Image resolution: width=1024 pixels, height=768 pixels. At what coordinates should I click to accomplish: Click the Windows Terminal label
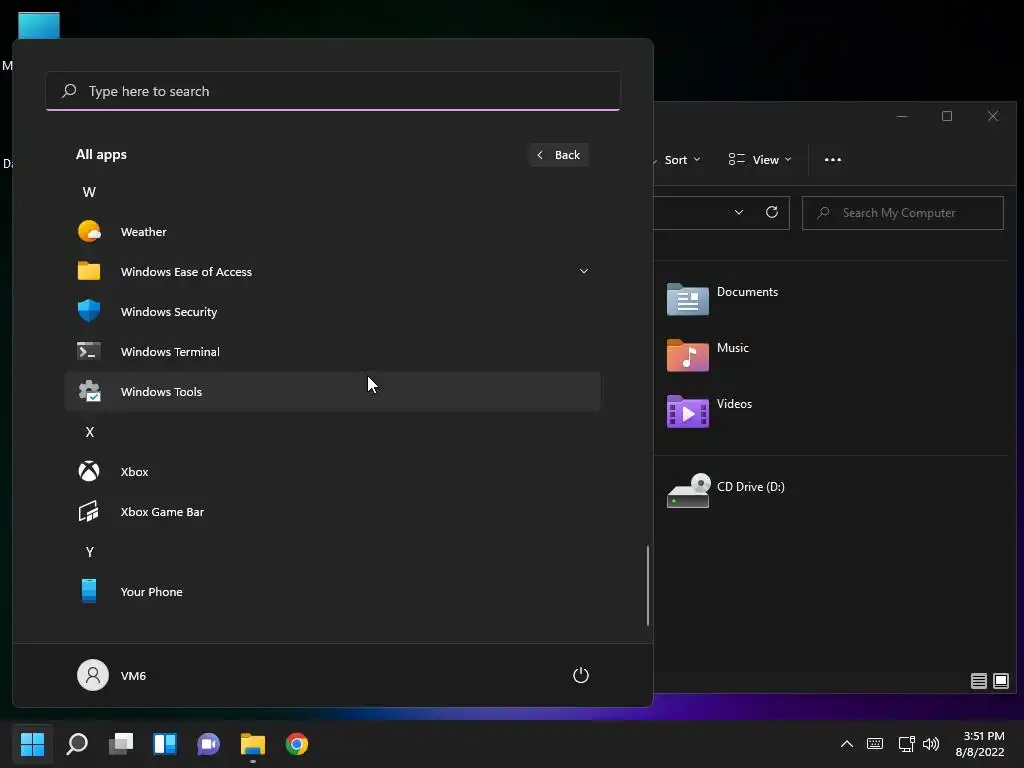tap(170, 351)
